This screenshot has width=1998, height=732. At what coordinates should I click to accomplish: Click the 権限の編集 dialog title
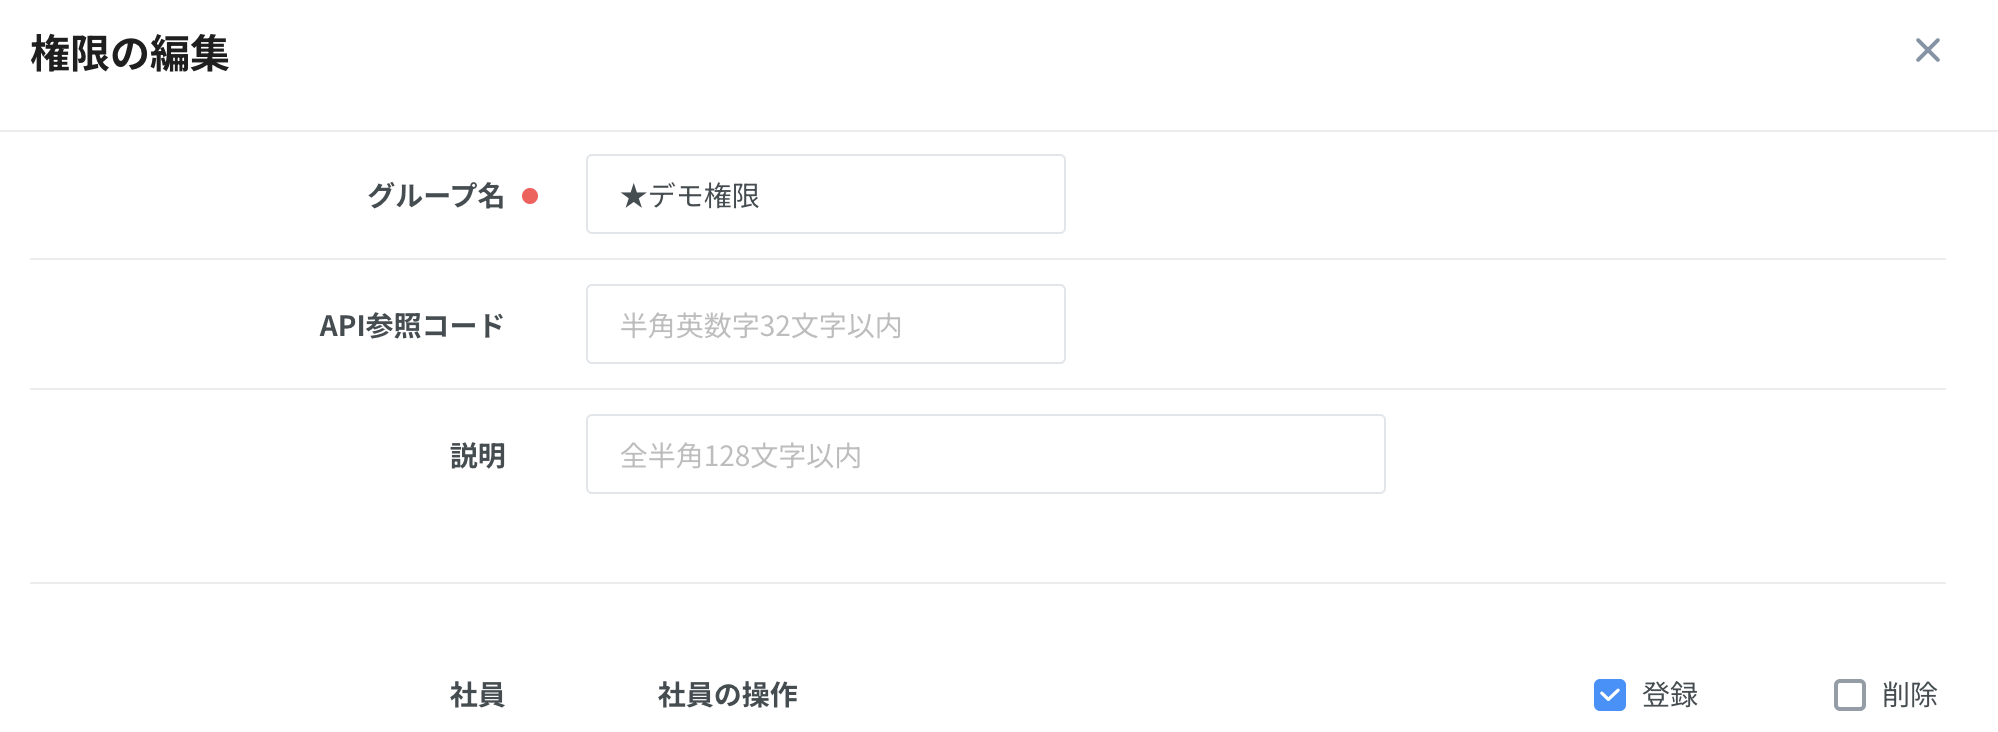130,54
